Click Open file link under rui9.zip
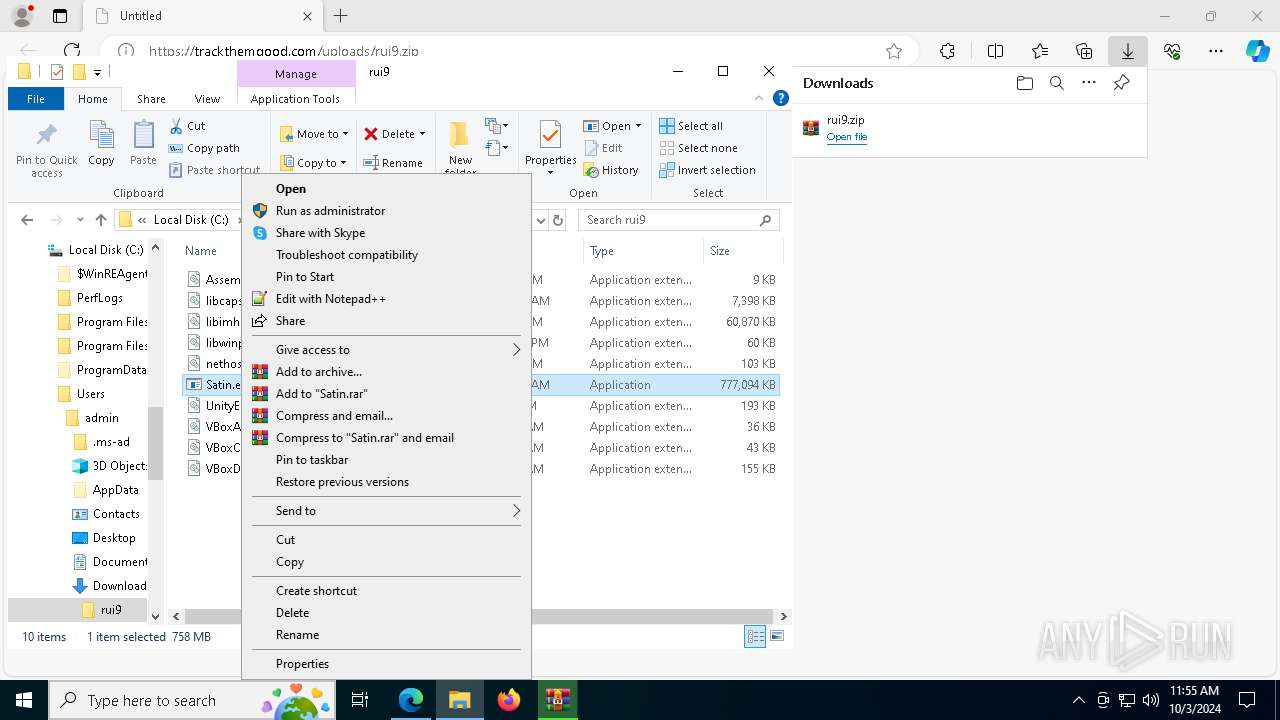 point(846,137)
